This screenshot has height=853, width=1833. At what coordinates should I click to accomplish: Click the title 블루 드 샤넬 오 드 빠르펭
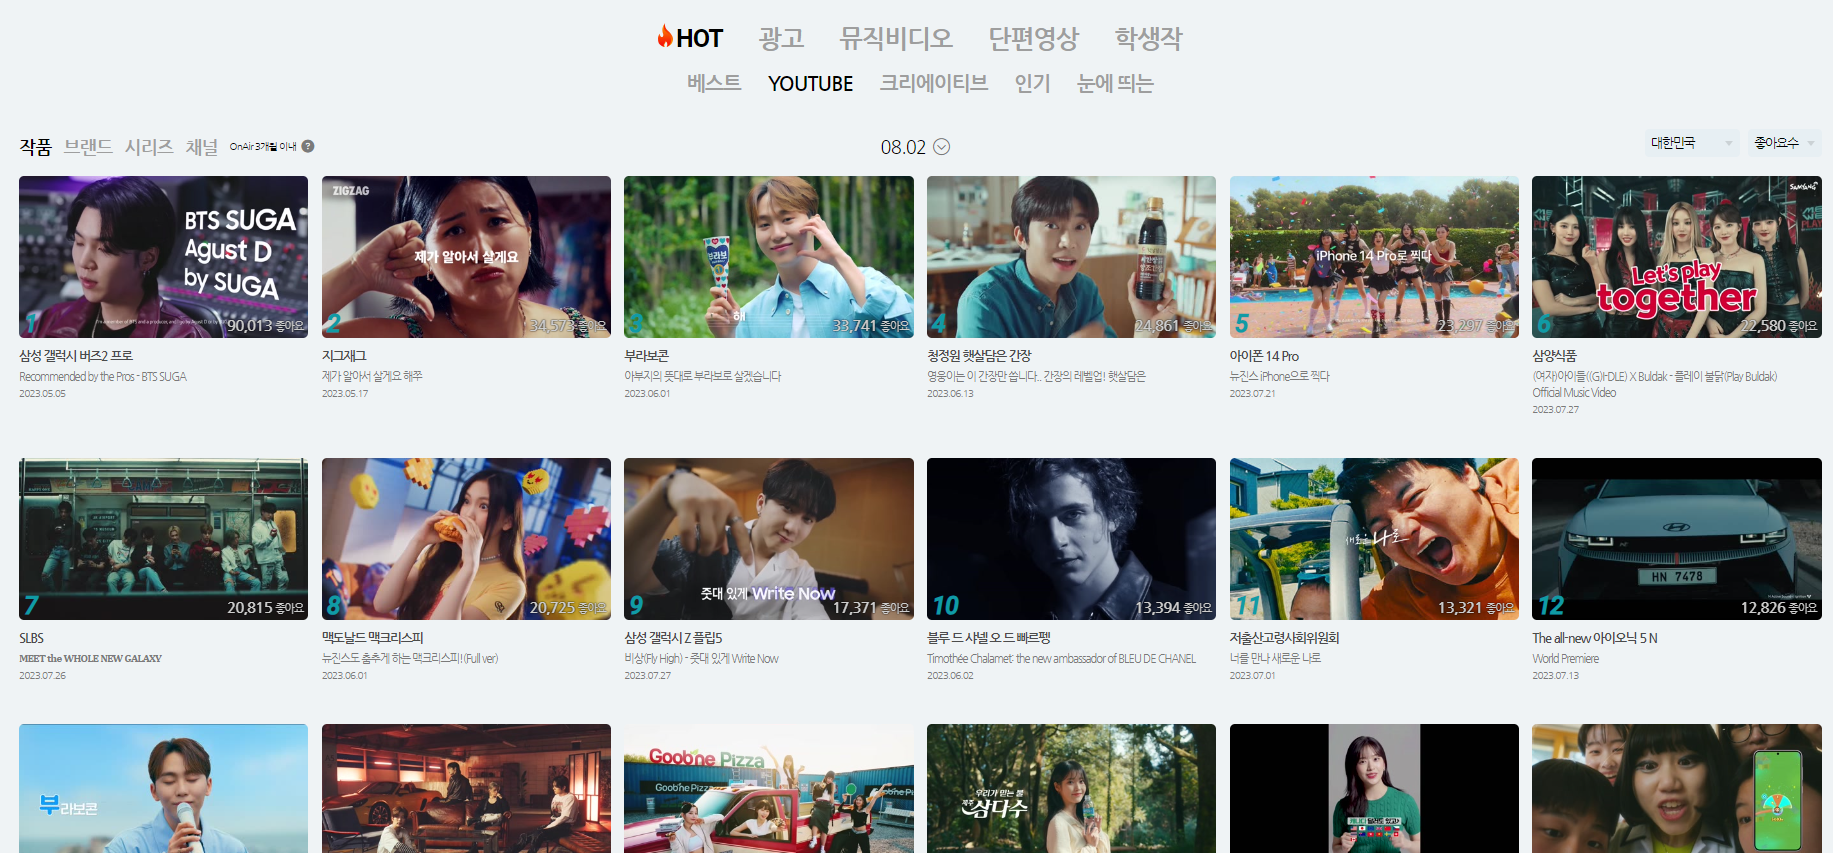pyautogui.click(x=989, y=638)
